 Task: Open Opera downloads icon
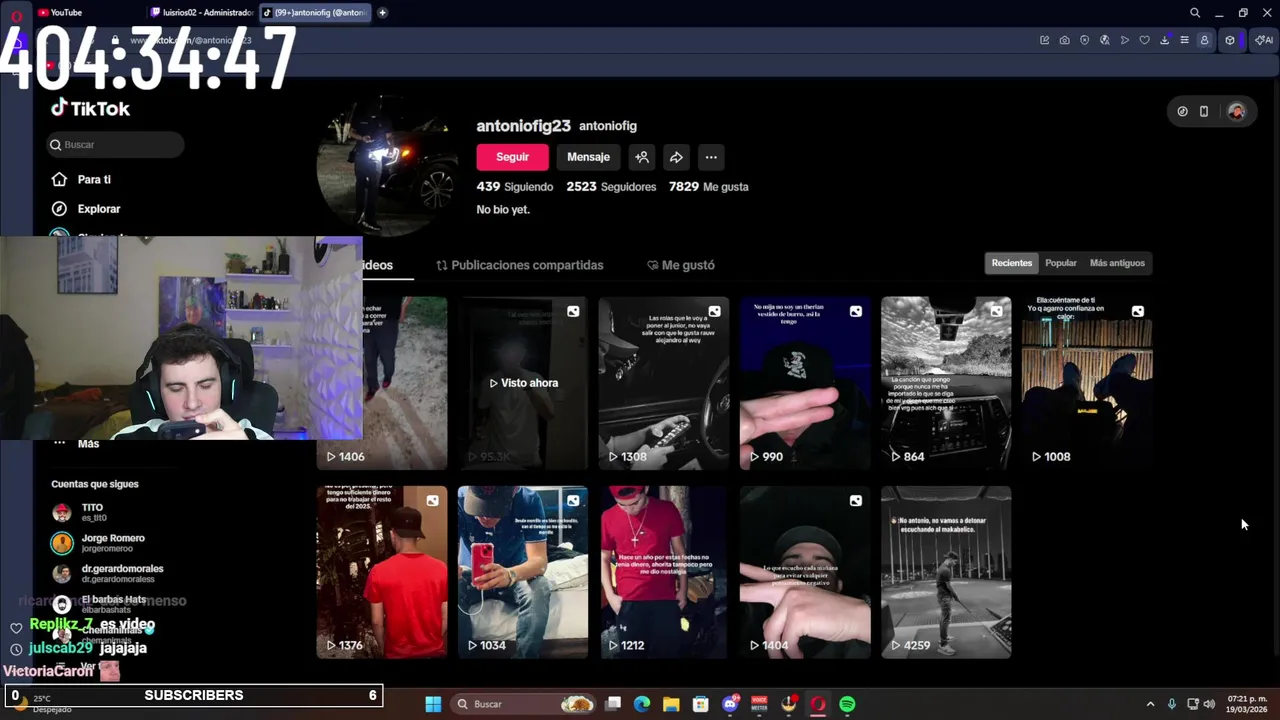pos(1164,40)
